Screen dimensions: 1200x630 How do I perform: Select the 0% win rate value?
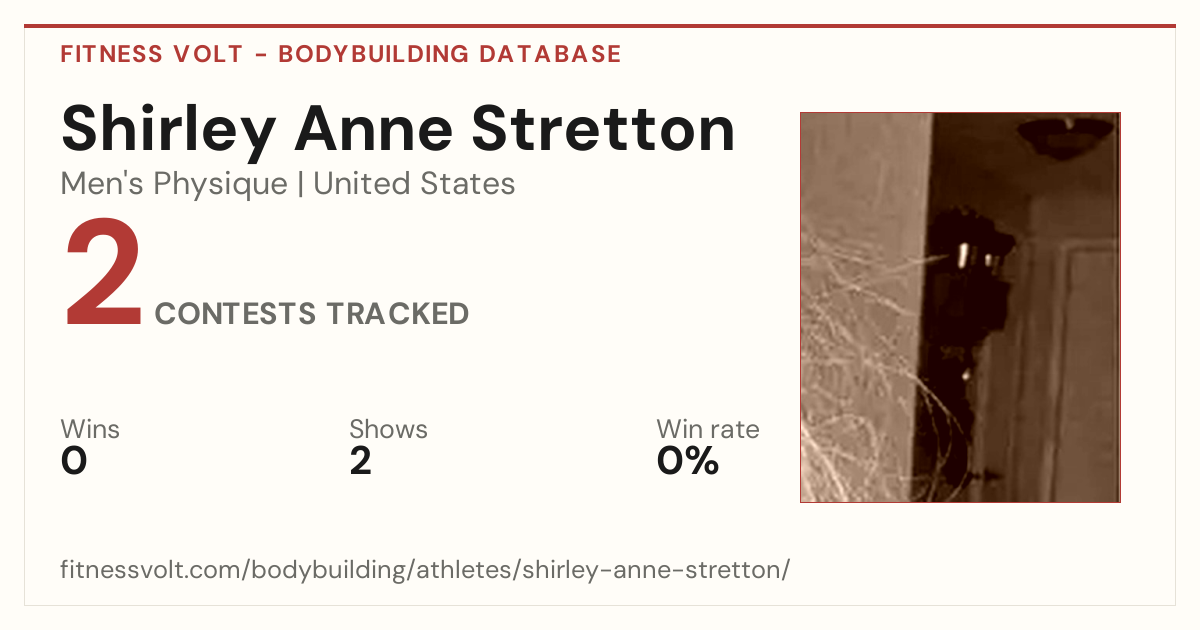688,461
